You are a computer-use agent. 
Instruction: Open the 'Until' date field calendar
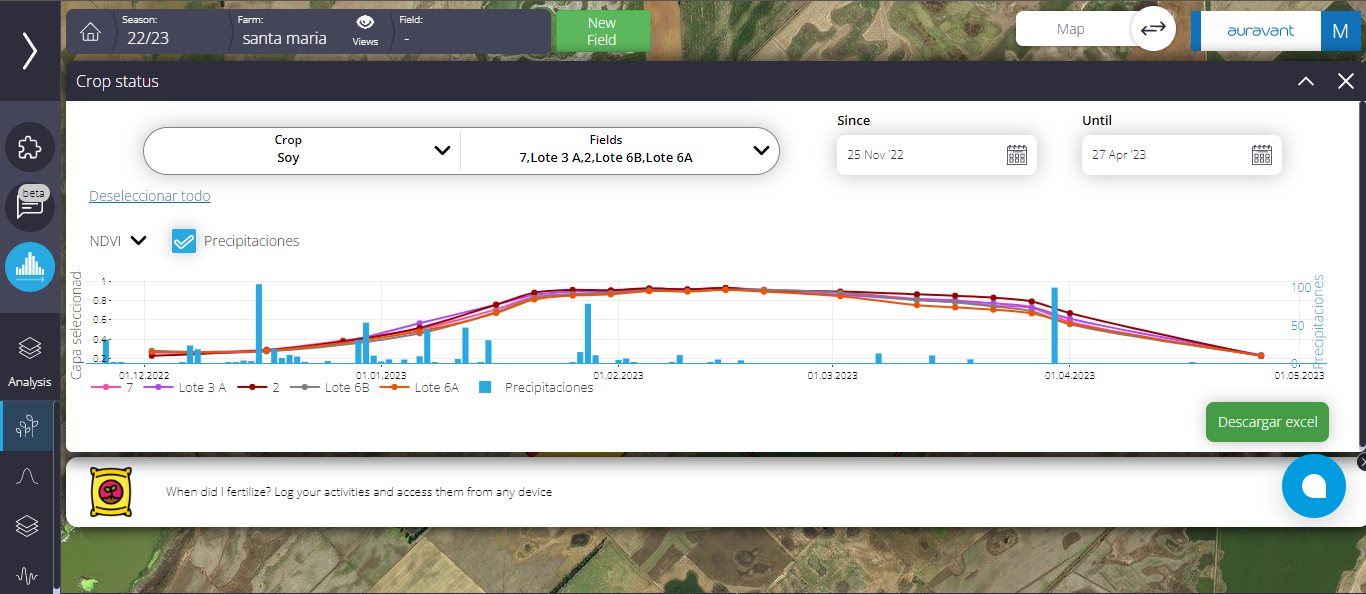tap(1261, 154)
